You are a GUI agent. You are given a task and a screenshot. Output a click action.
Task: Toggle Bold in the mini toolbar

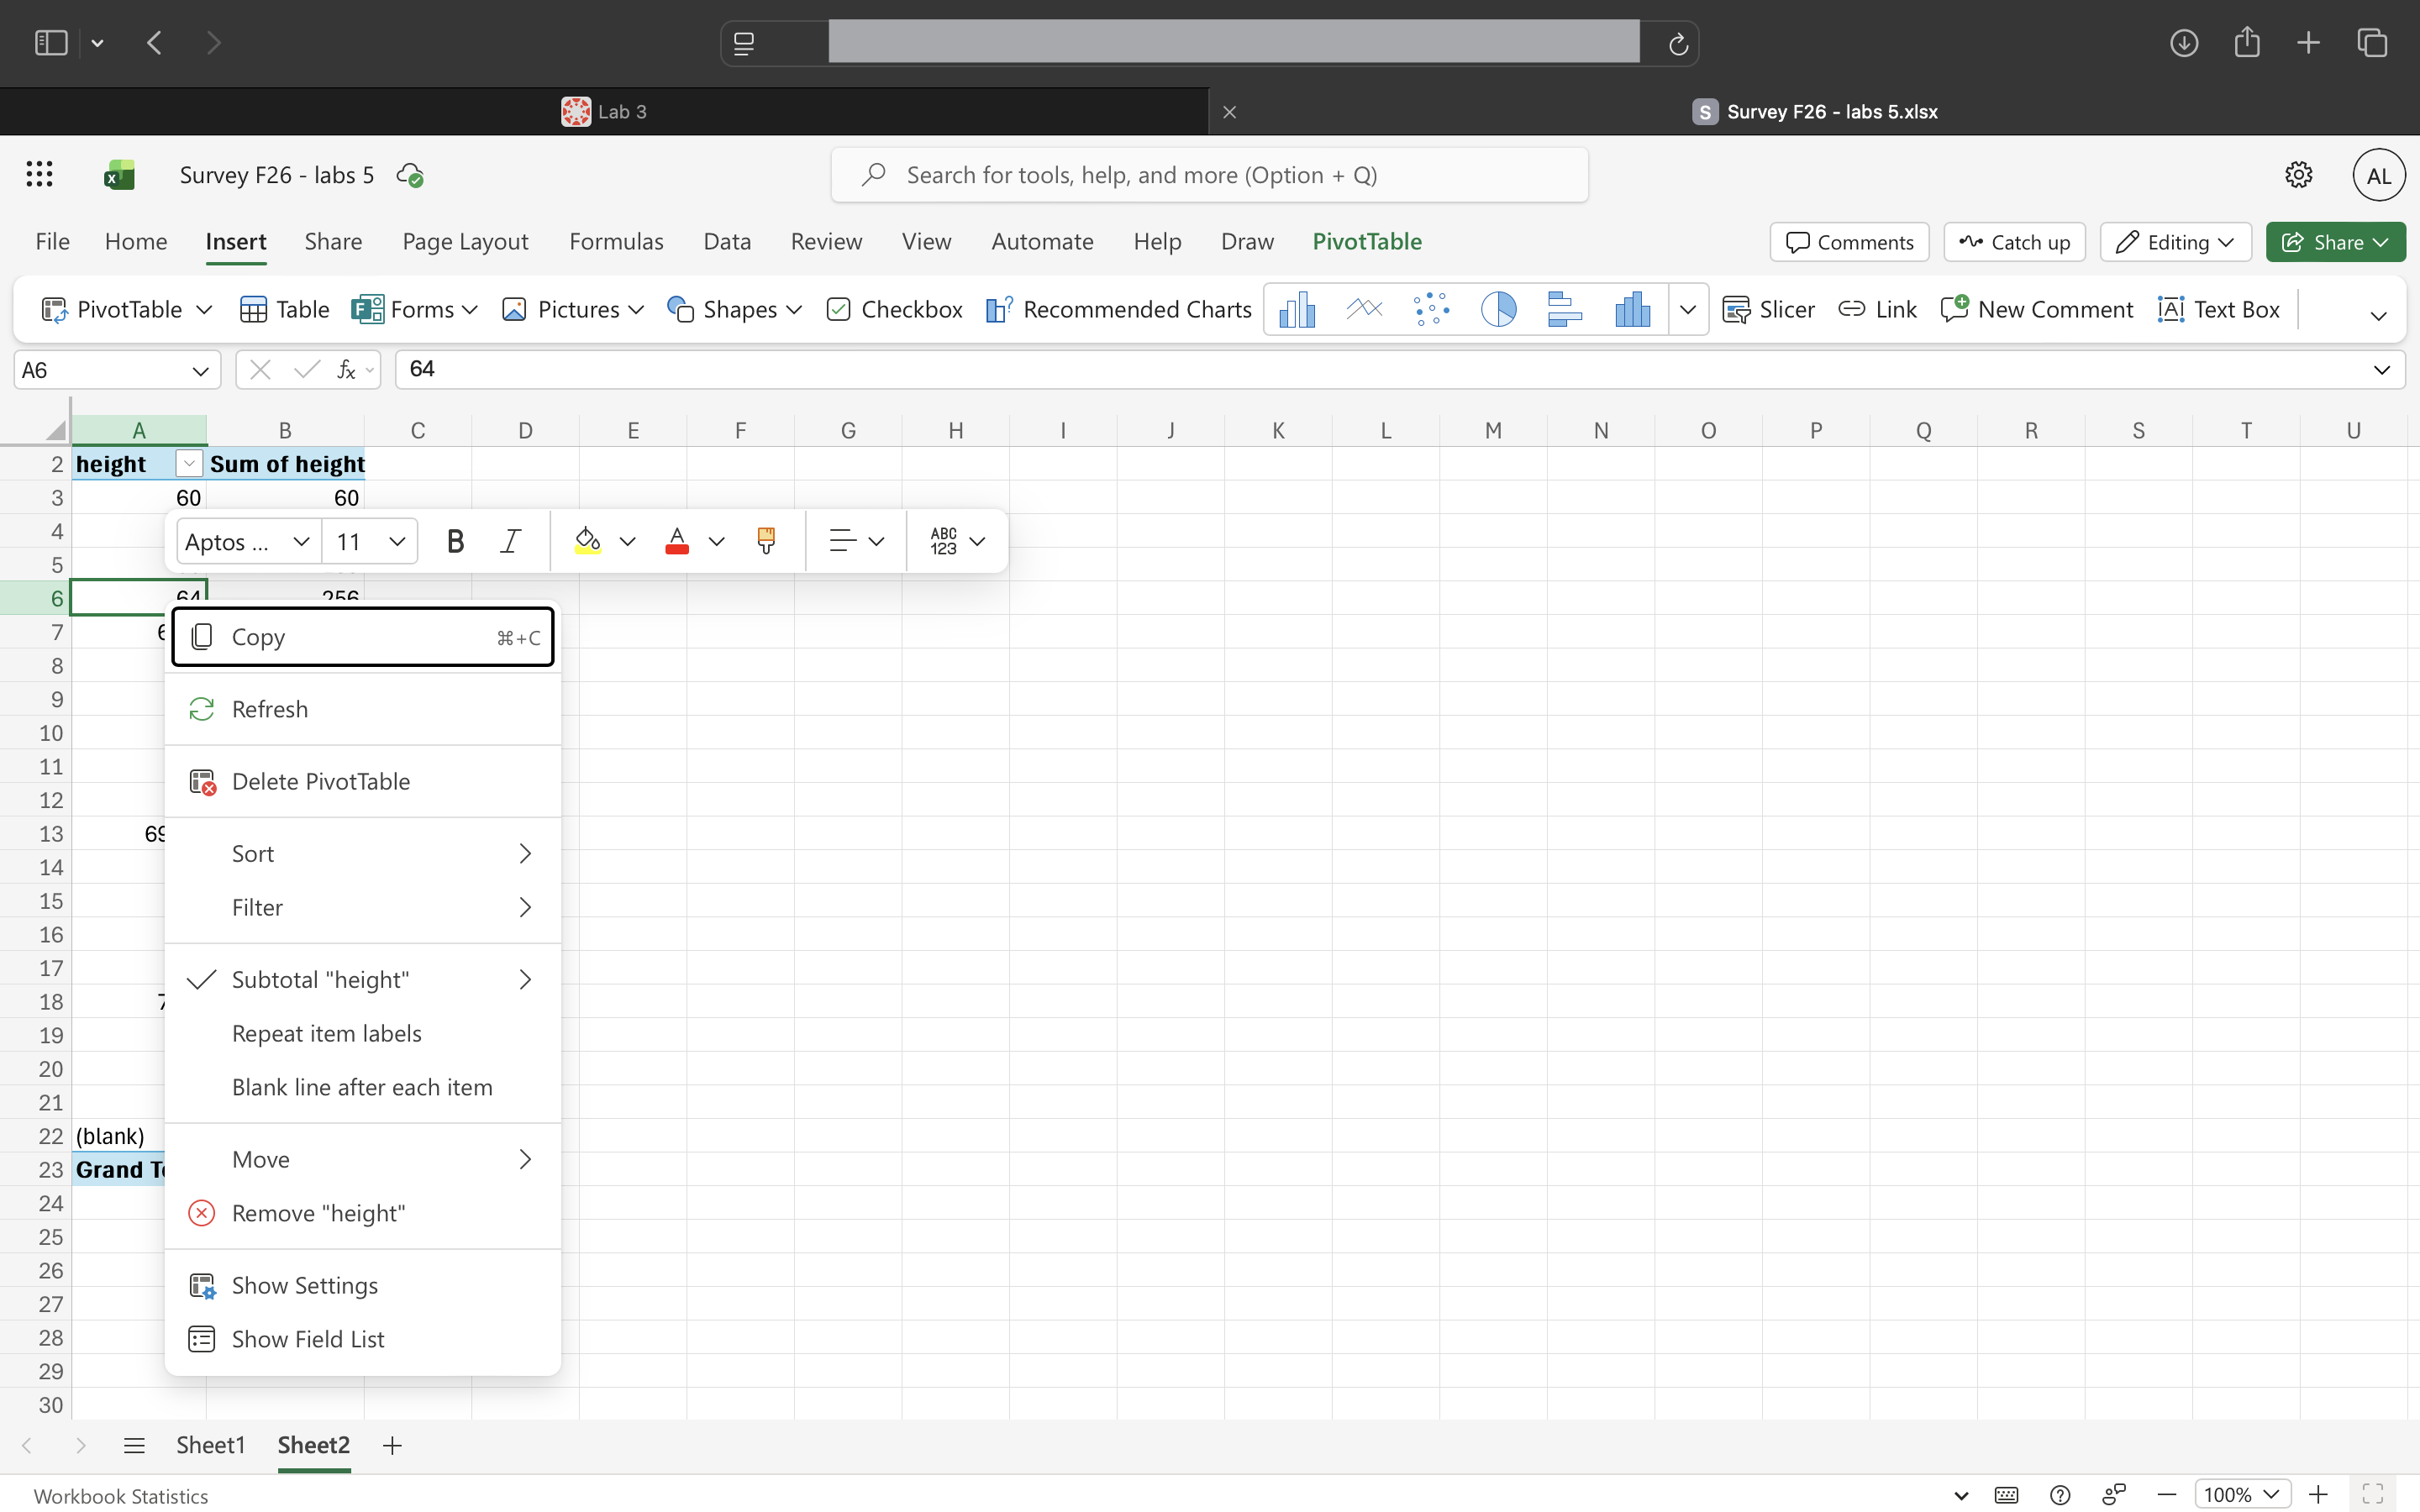(x=455, y=541)
